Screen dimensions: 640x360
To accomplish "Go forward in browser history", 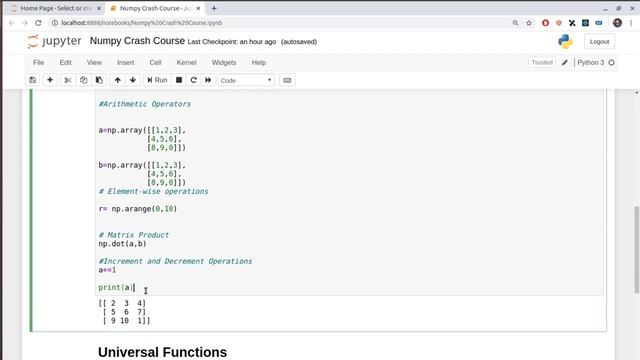I will pos(25,23).
